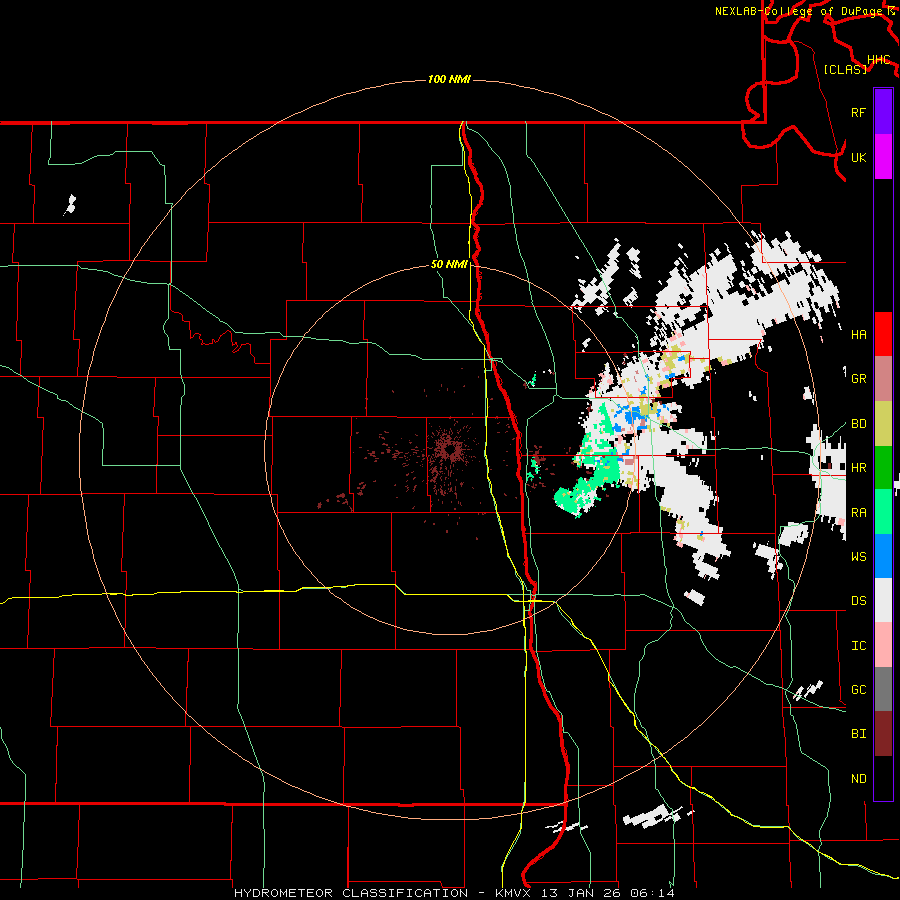Select the RA legend label
Screen dimensions: 900x900
(x=858, y=513)
